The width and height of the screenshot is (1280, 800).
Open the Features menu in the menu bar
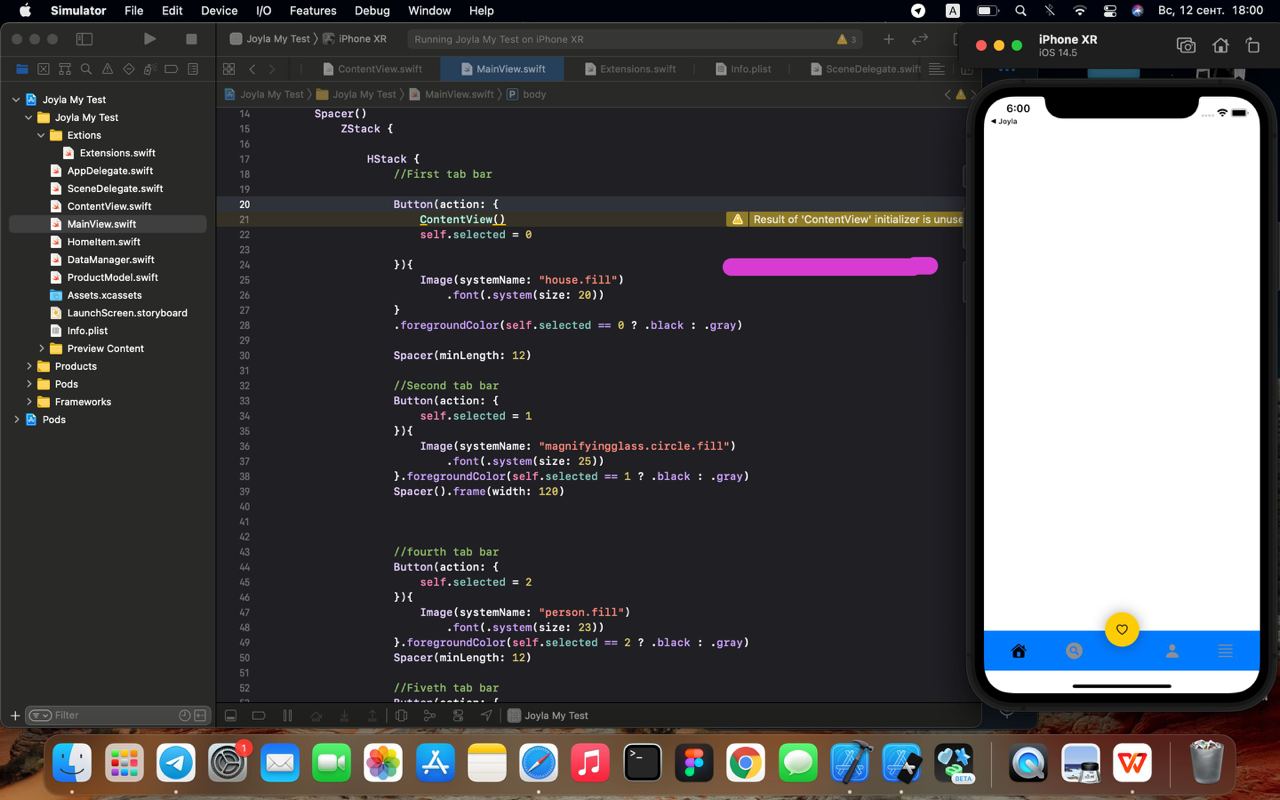(x=313, y=11)
